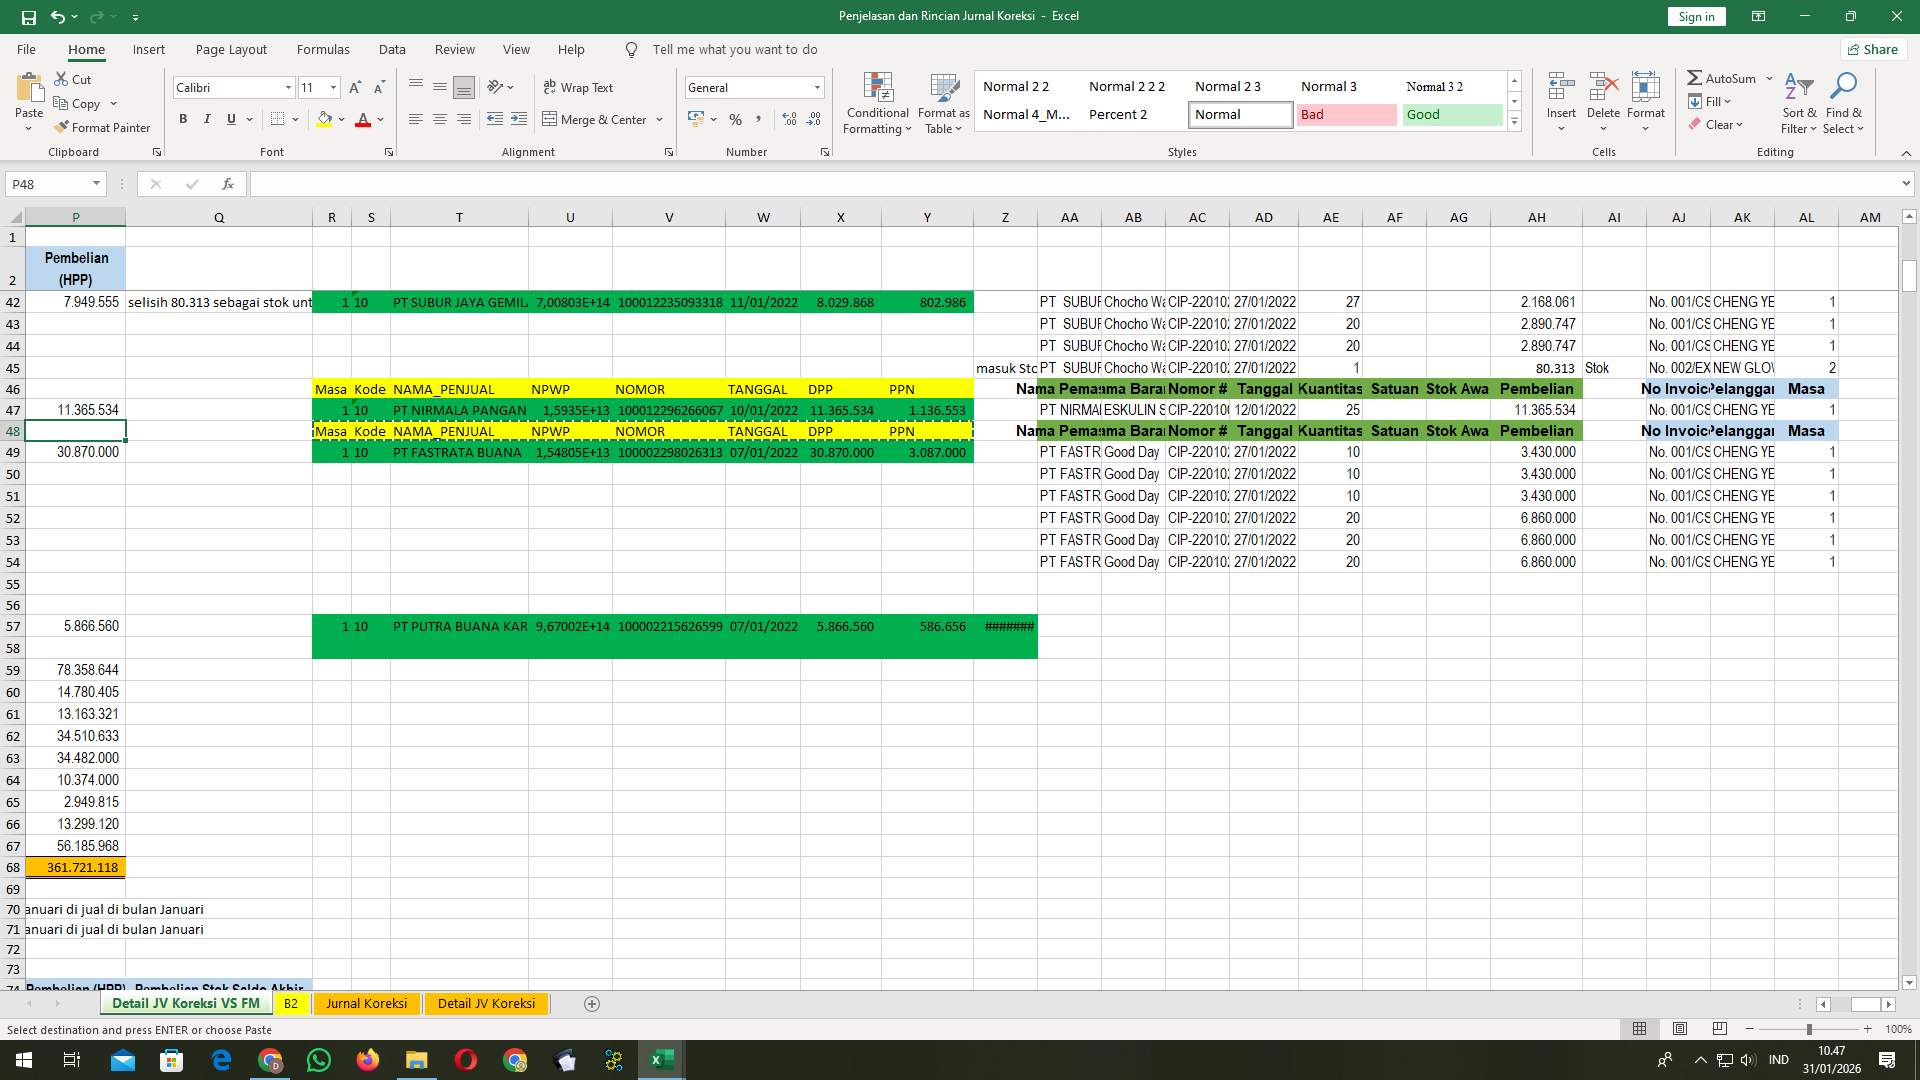Apply bold formatting to selected cell

[183, 118]
